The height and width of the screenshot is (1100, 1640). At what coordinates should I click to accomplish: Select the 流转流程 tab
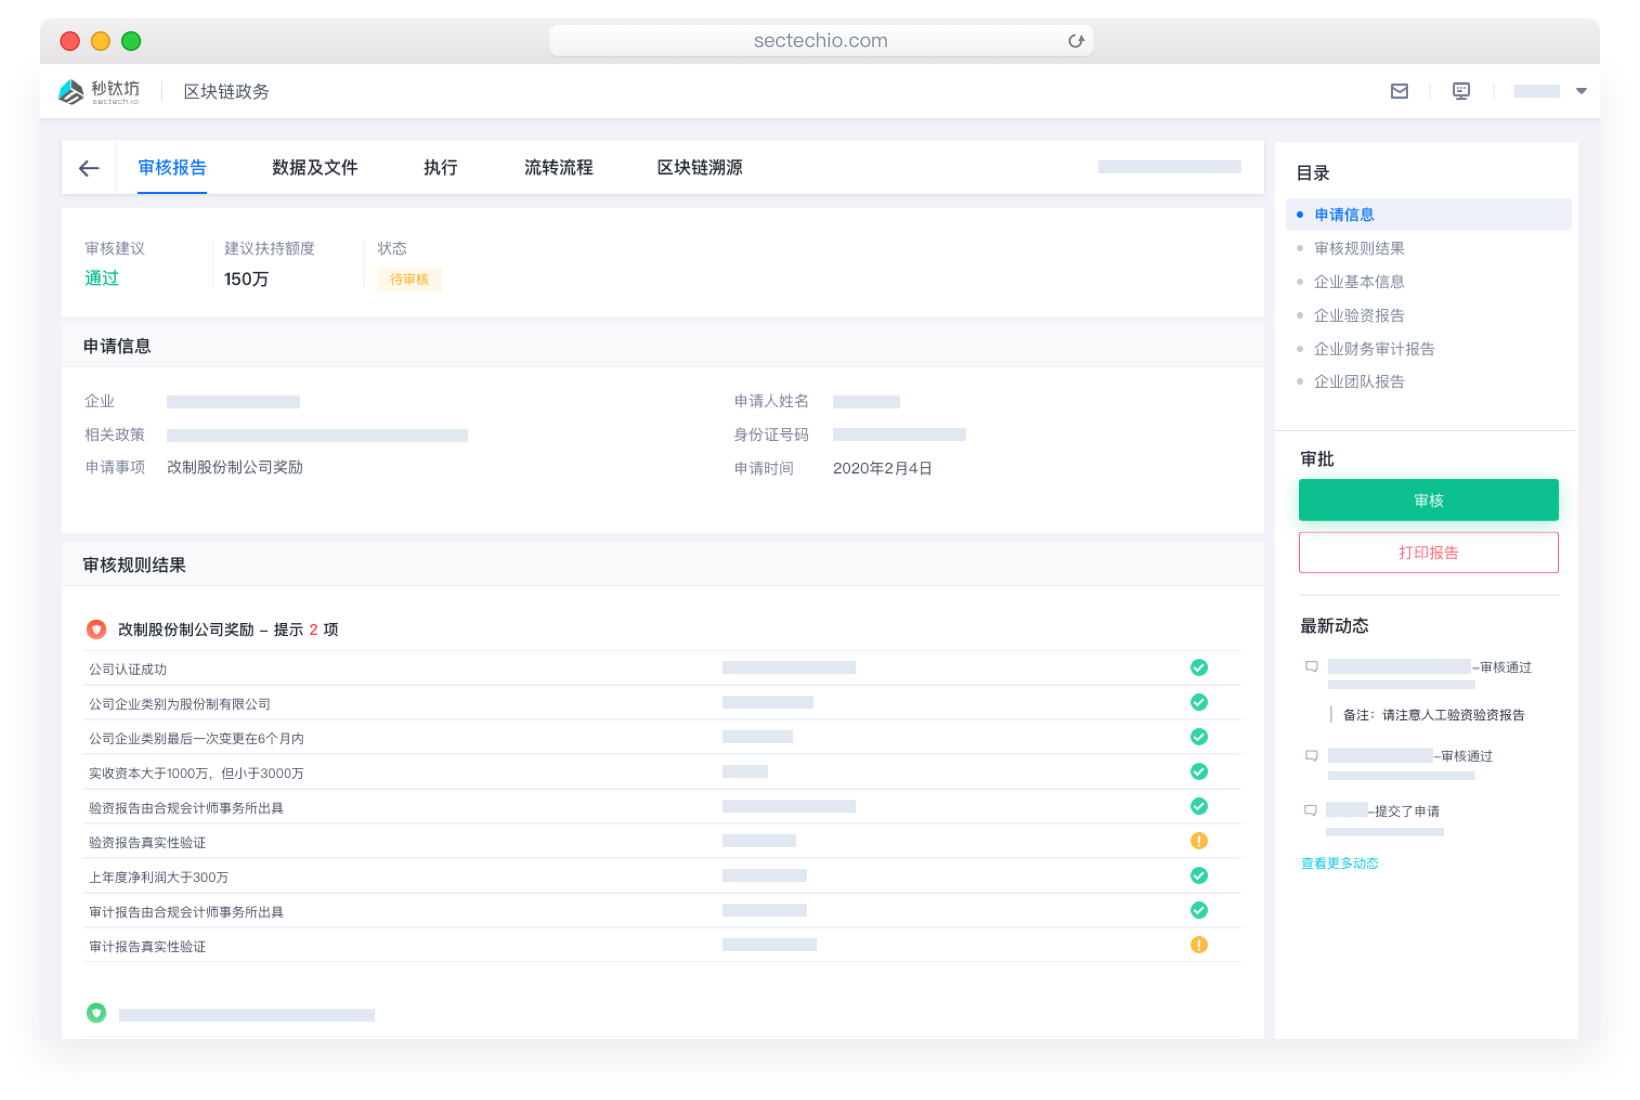tap(558, 168)
